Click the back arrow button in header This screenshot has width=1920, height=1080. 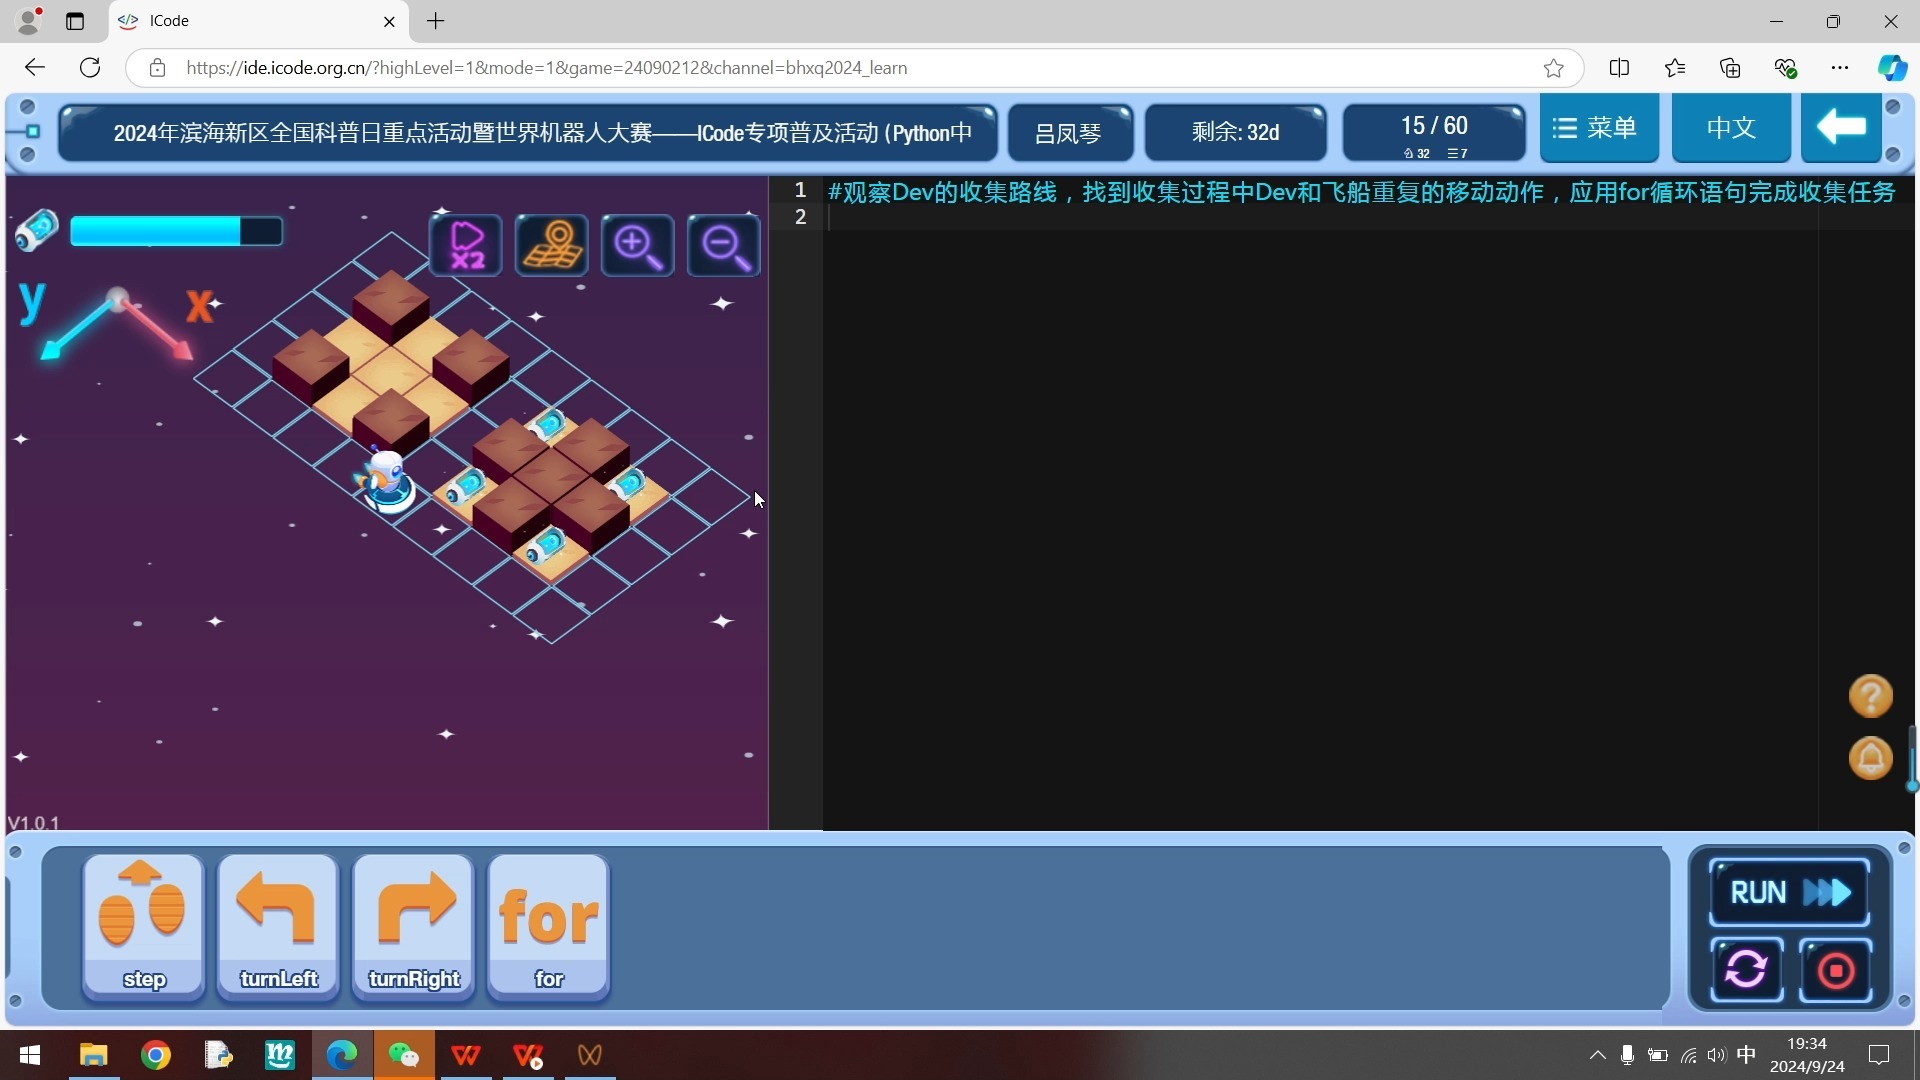[x=1841, y=128]
